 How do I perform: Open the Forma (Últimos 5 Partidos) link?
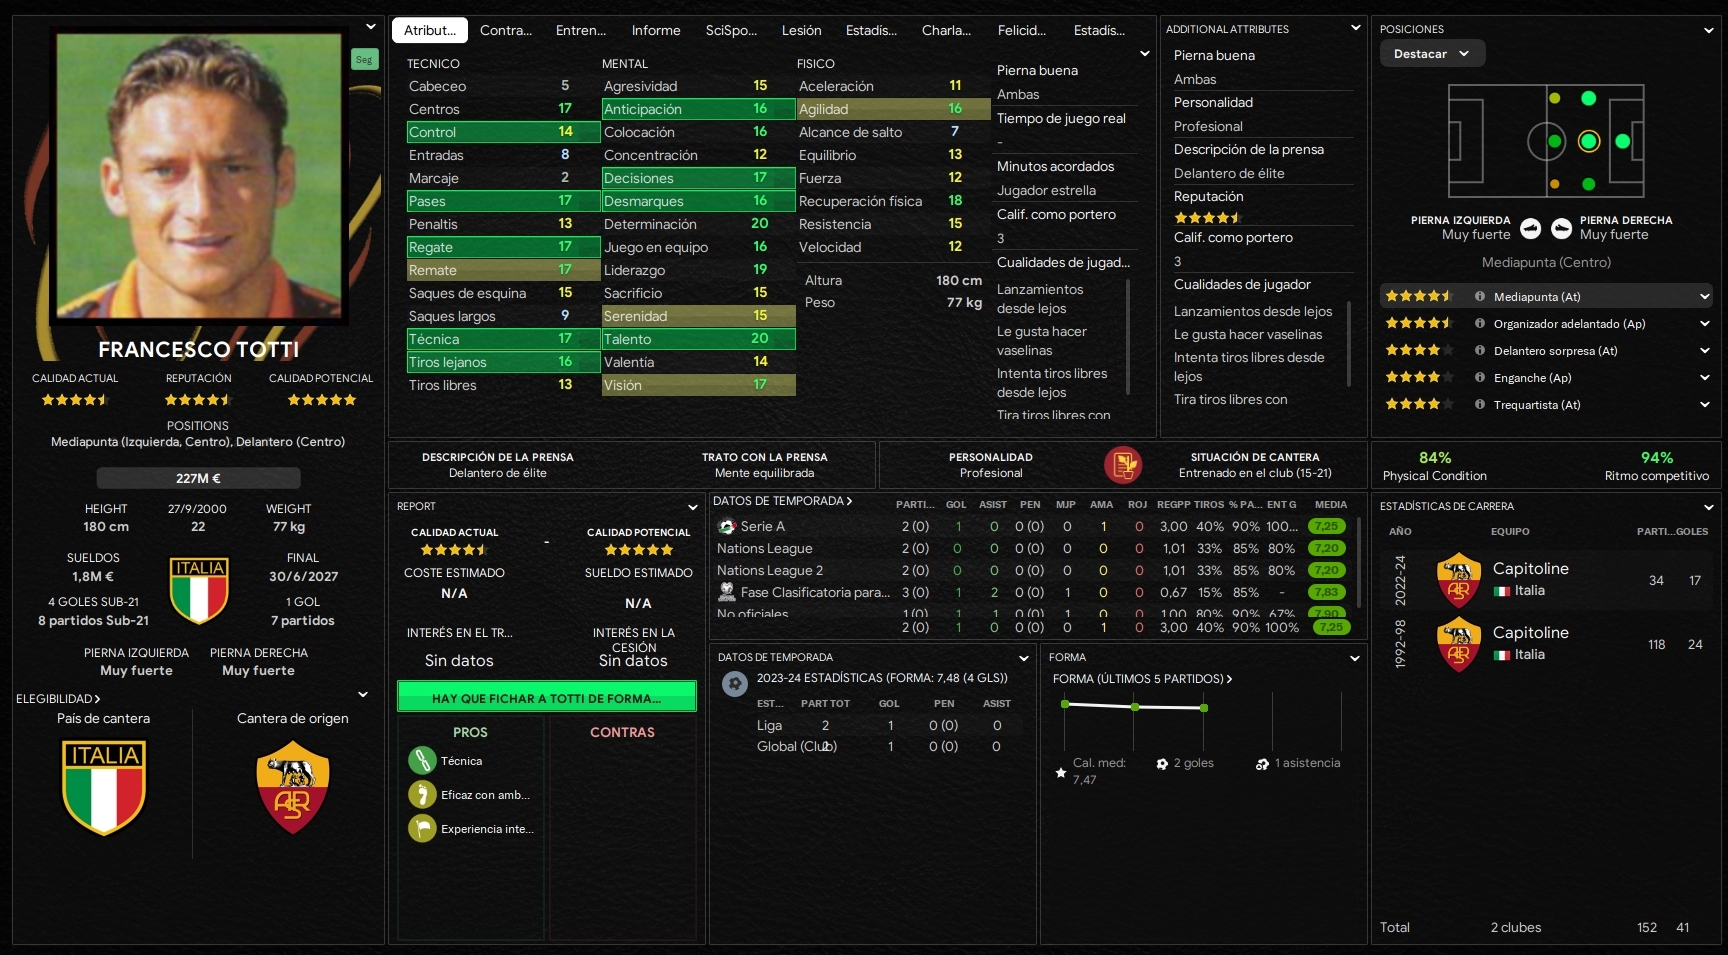pyautogui.click(x=1143, y=679)
